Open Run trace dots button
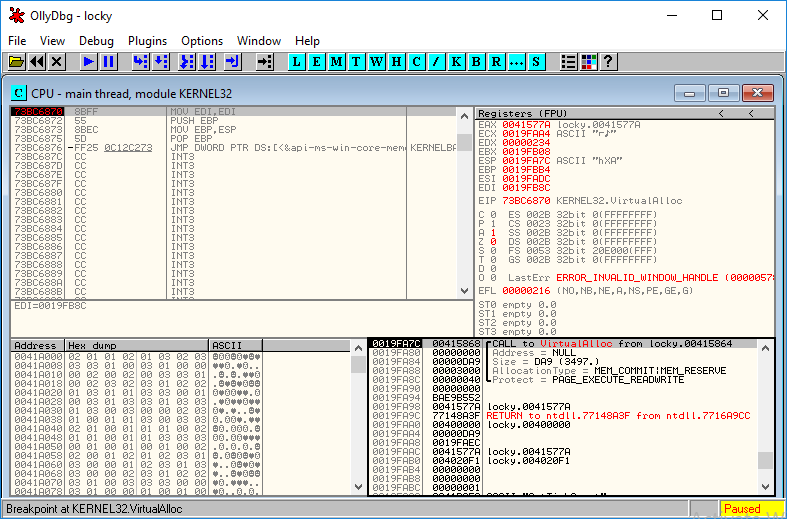Screen dimensions: 787x519 (516, 62)
